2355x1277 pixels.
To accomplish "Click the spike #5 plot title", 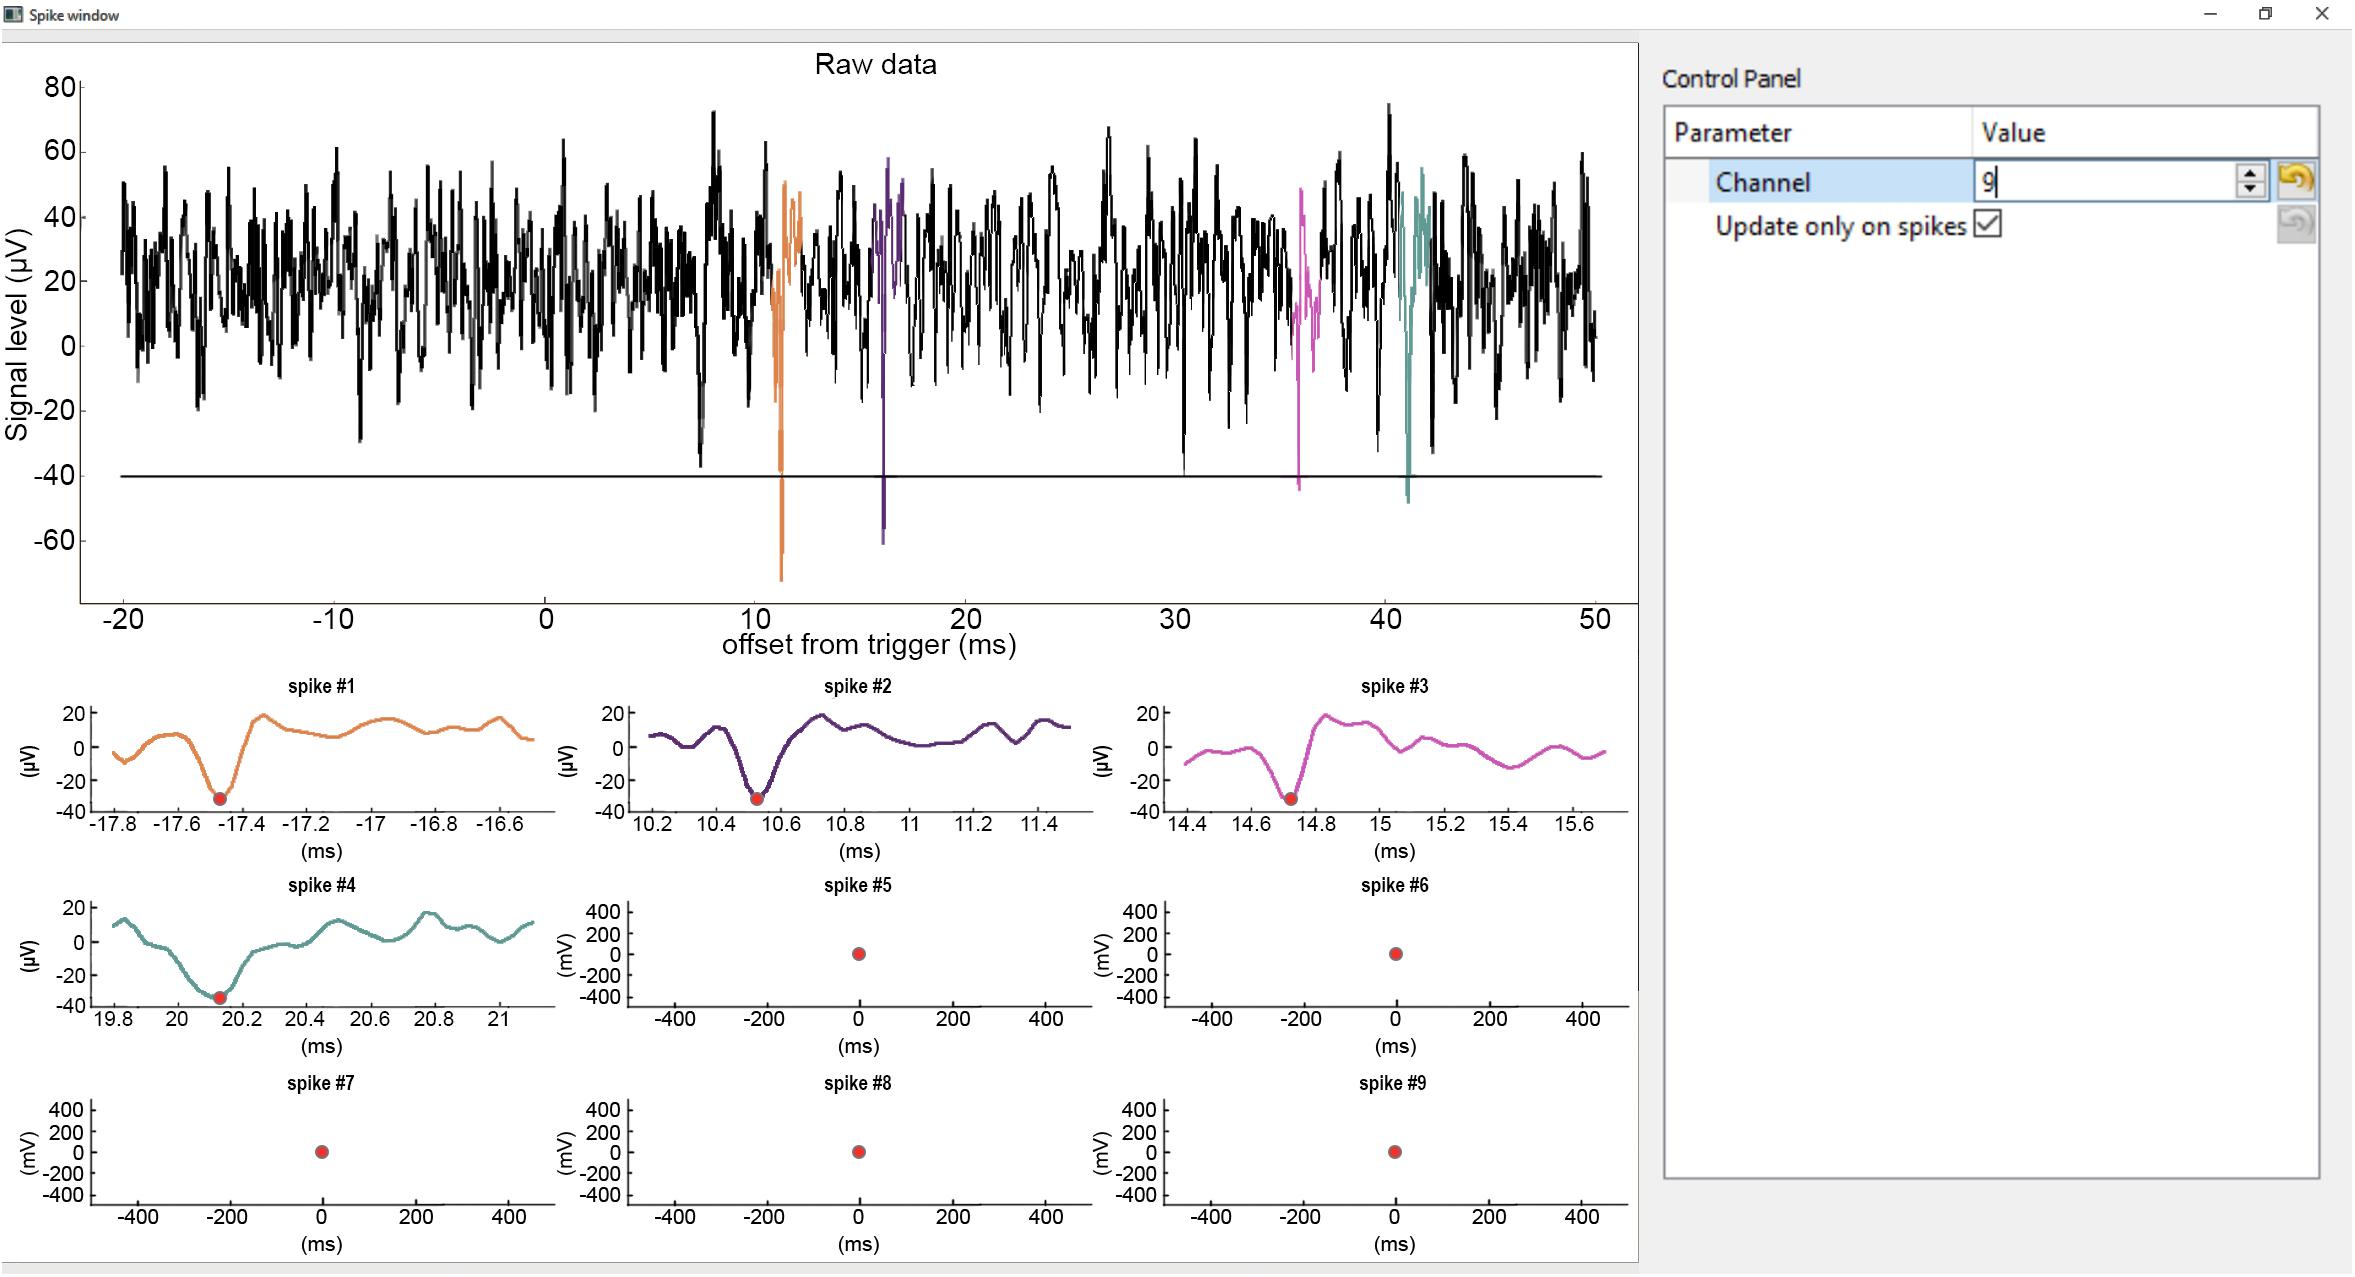I will click(858, 885).
